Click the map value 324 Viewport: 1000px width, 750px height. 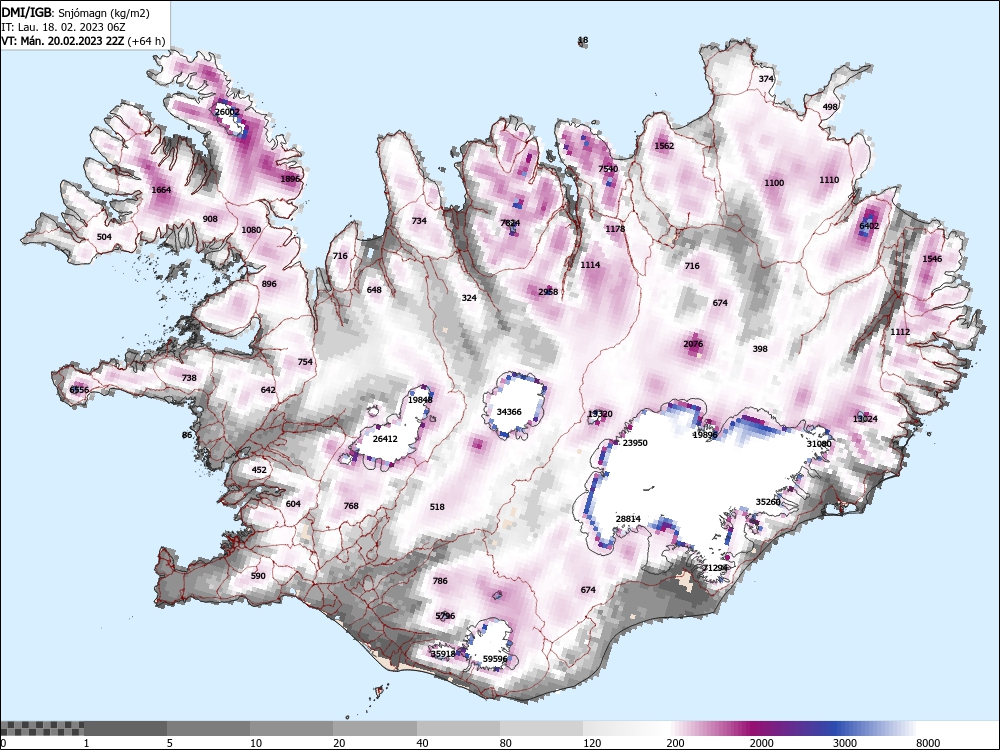click(x=469, y=298)
